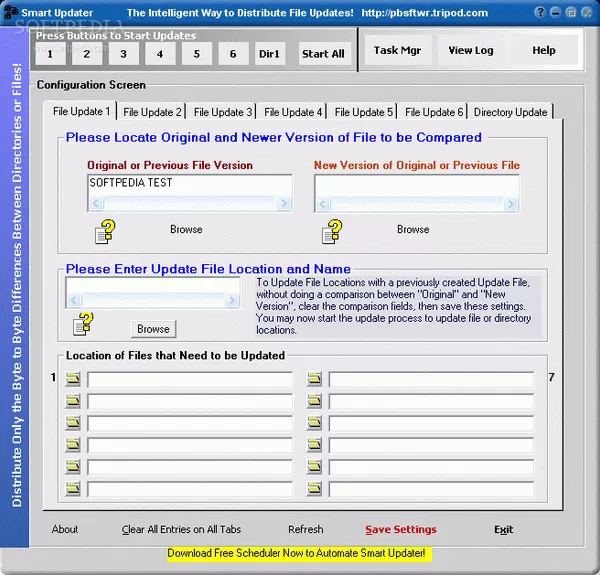This screenshot has width=600, height=575.
Task: Click the third folder icon in the left column
Action: pos(73,423)
